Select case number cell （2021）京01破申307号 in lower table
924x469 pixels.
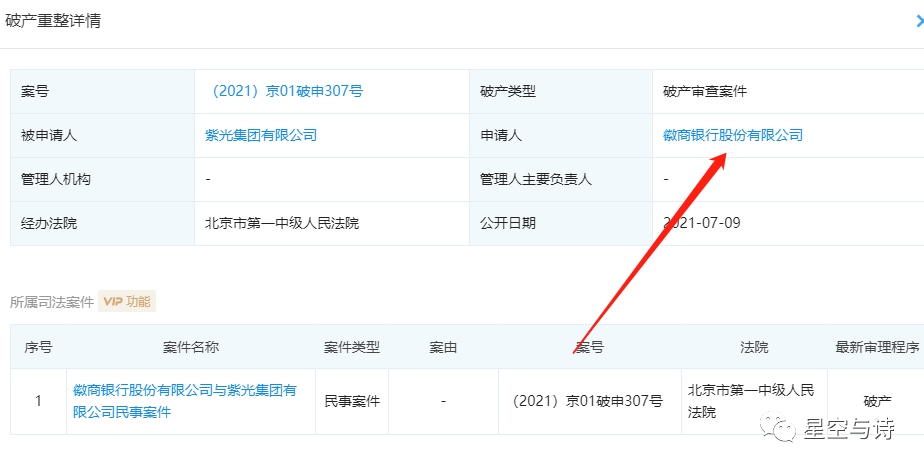click(x=590, y=401)
